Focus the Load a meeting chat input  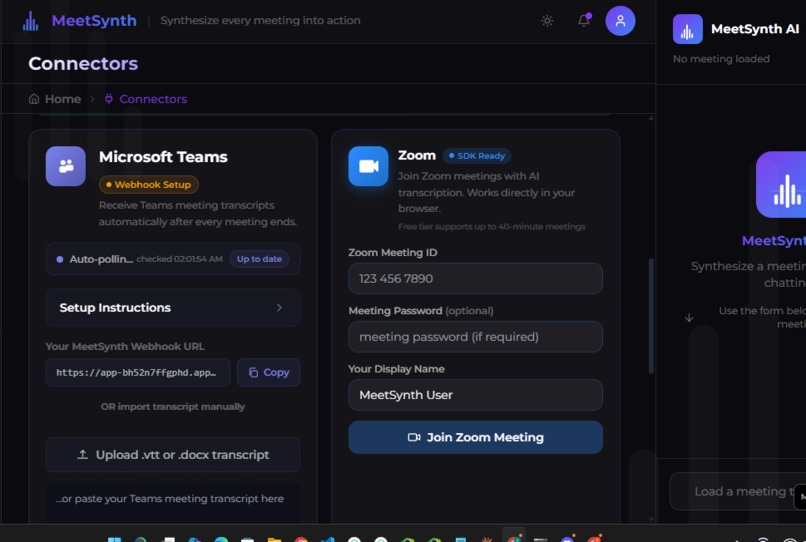click(738, 491)
